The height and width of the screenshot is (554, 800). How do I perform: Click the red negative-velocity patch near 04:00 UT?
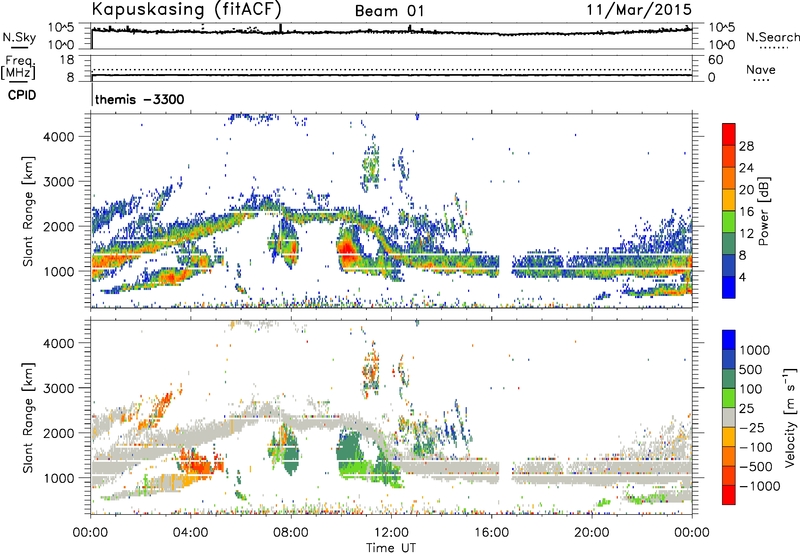tap(200, 465)
